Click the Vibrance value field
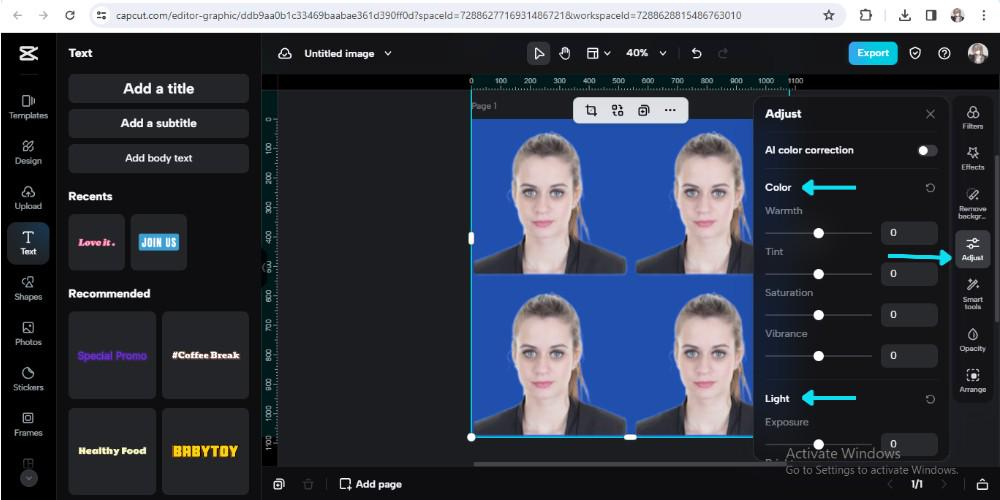The image size is (1000, 500). click(x=909, y=355)
